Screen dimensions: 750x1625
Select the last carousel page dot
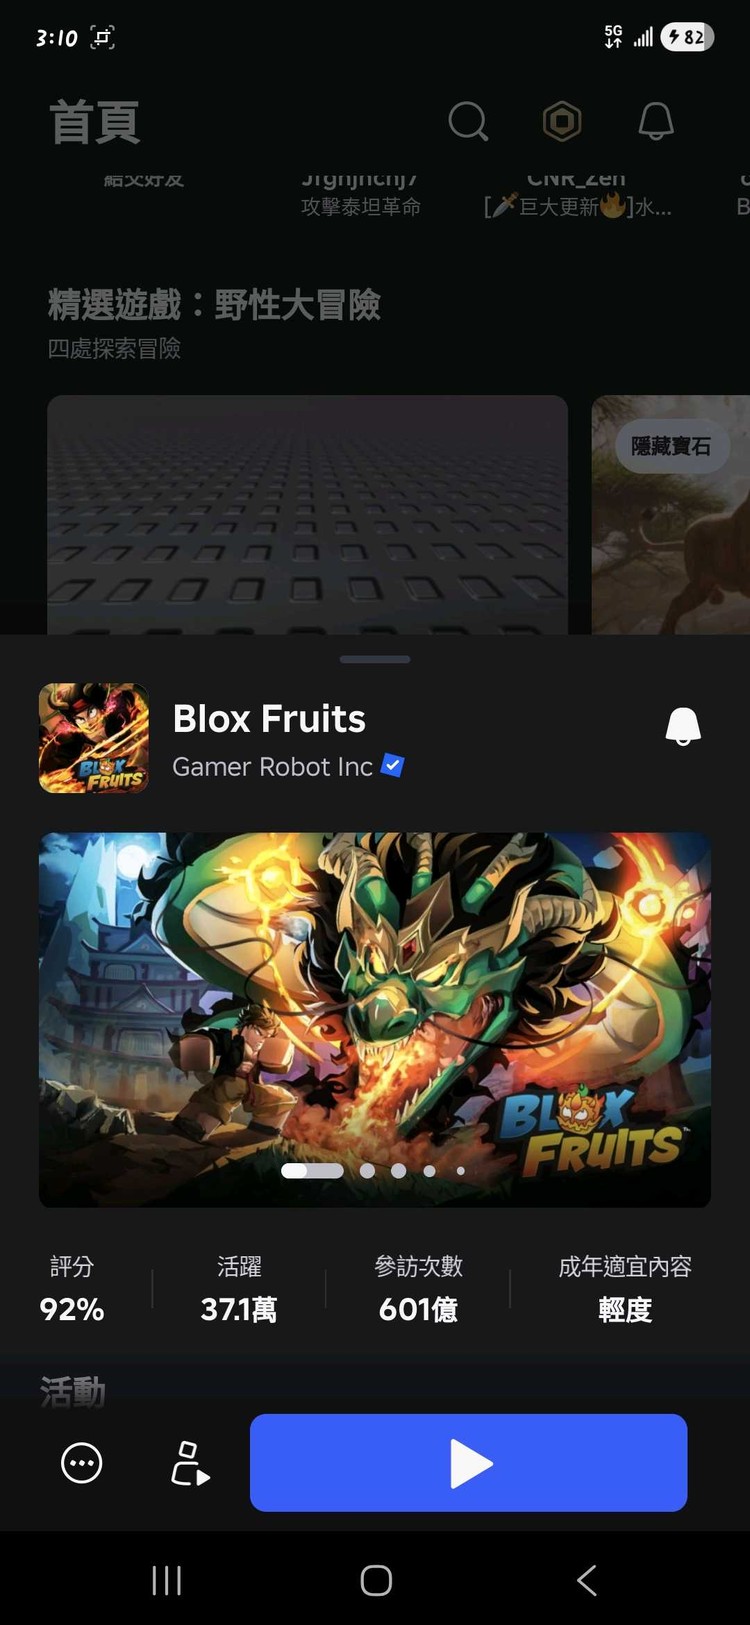[x=461, y=1171]
